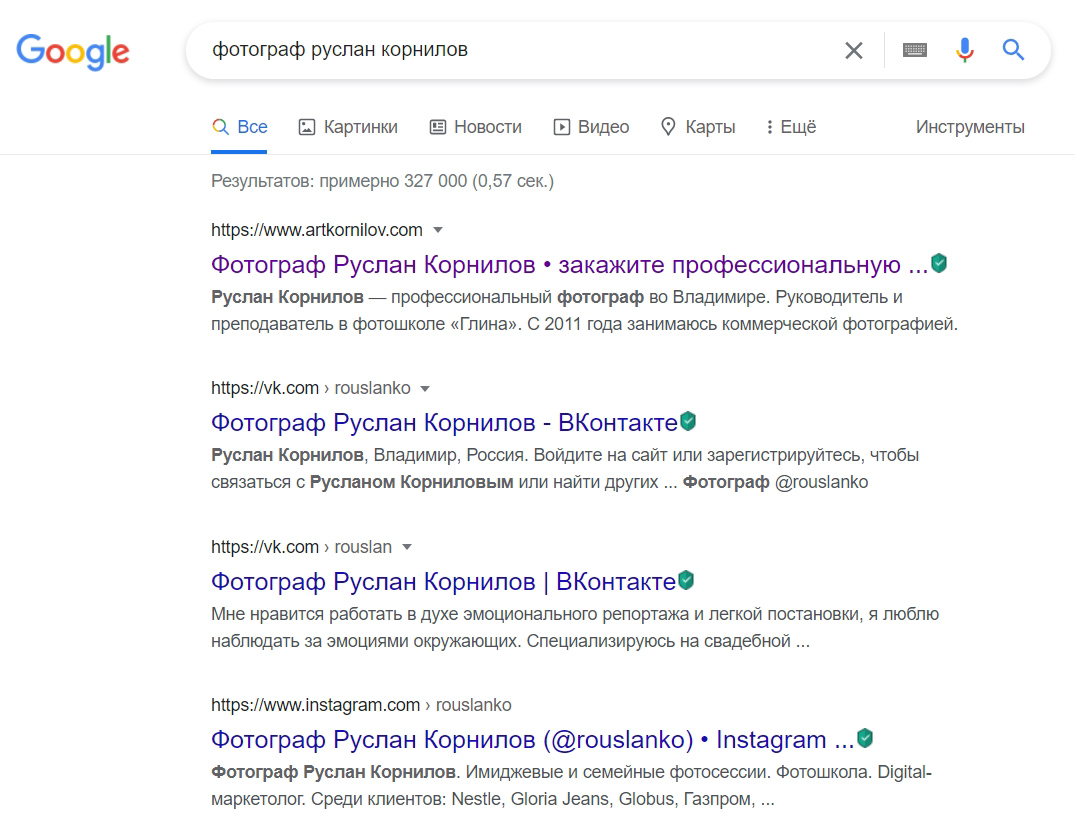Open the arrow menu beside vk.com rouslan result
This screenshot has height=820, width=1075.
coord(406,547)
